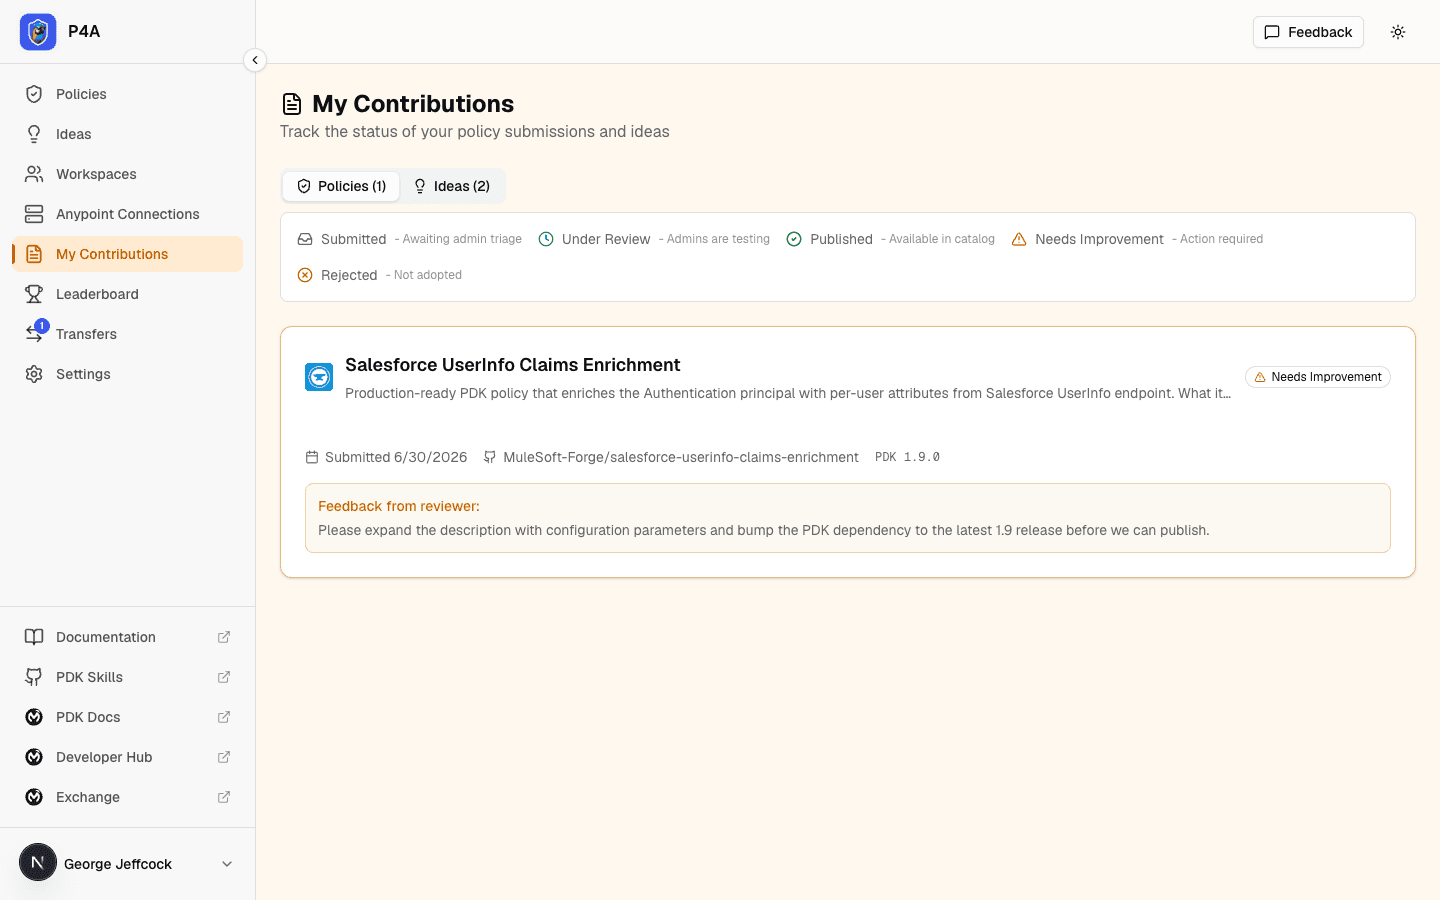Click the PDK Docs MuleSoft icon
This screenshot has height=900, width=1440.
(34, 717)
